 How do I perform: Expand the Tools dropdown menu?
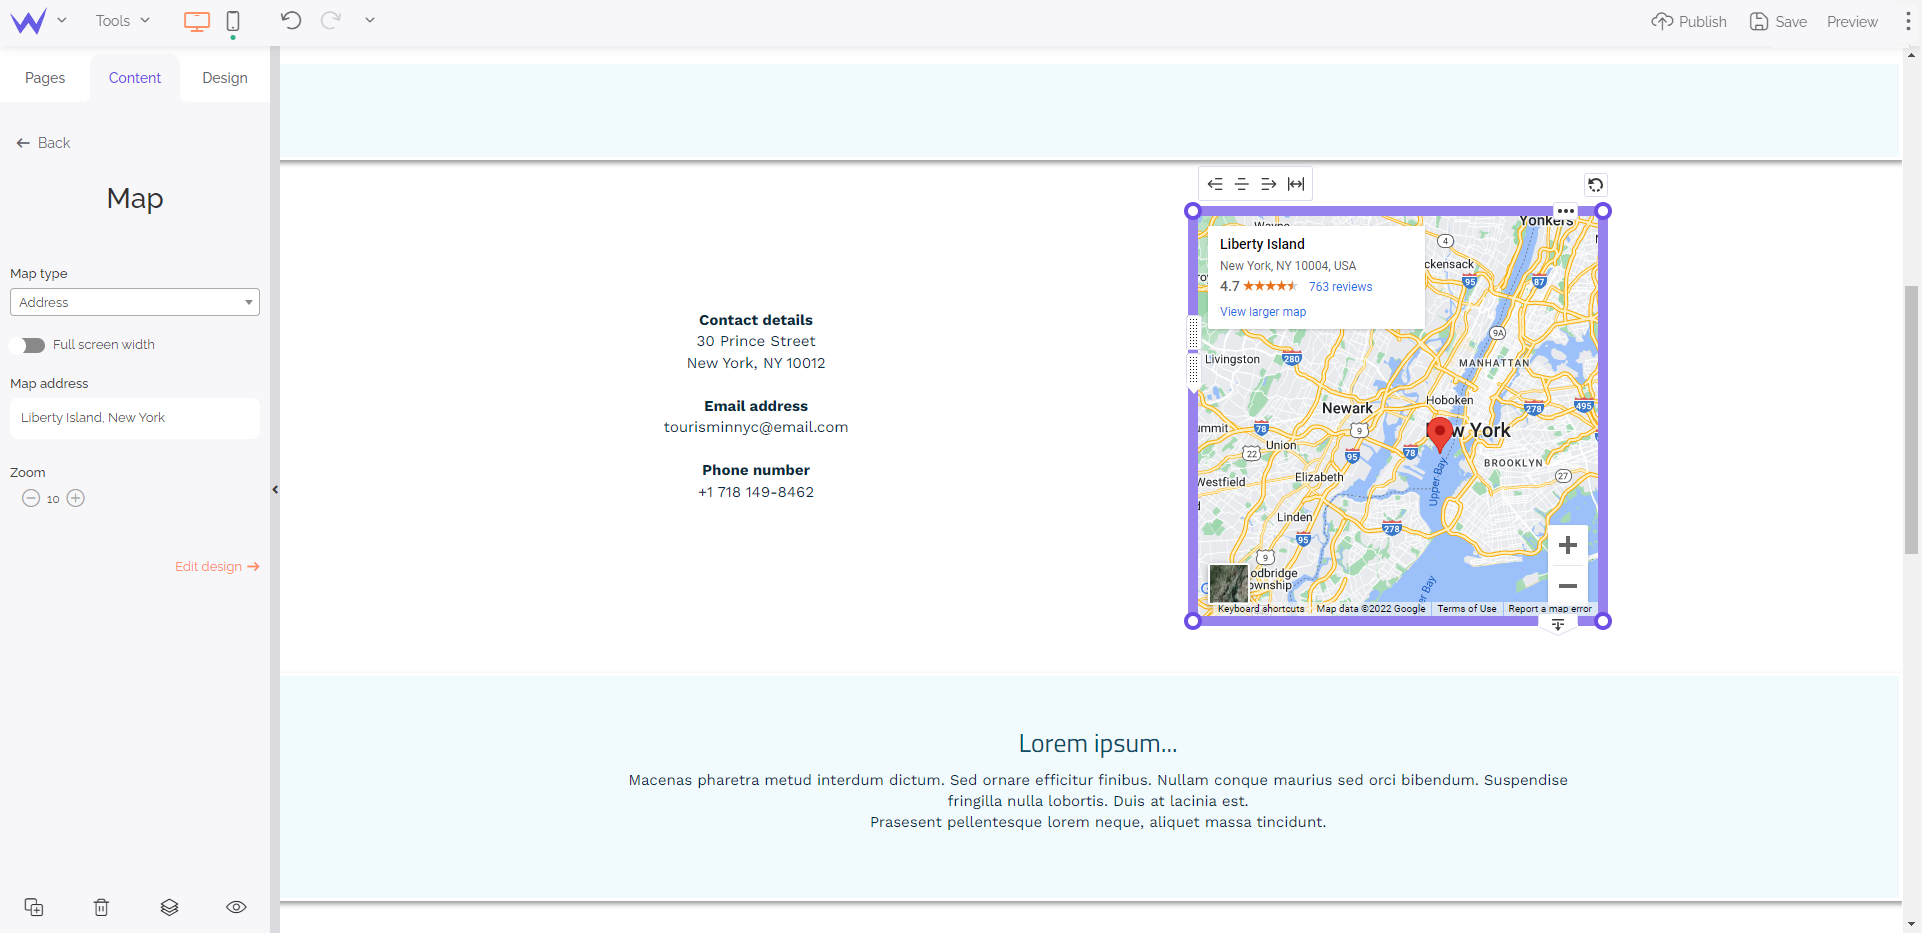[122, 21]
